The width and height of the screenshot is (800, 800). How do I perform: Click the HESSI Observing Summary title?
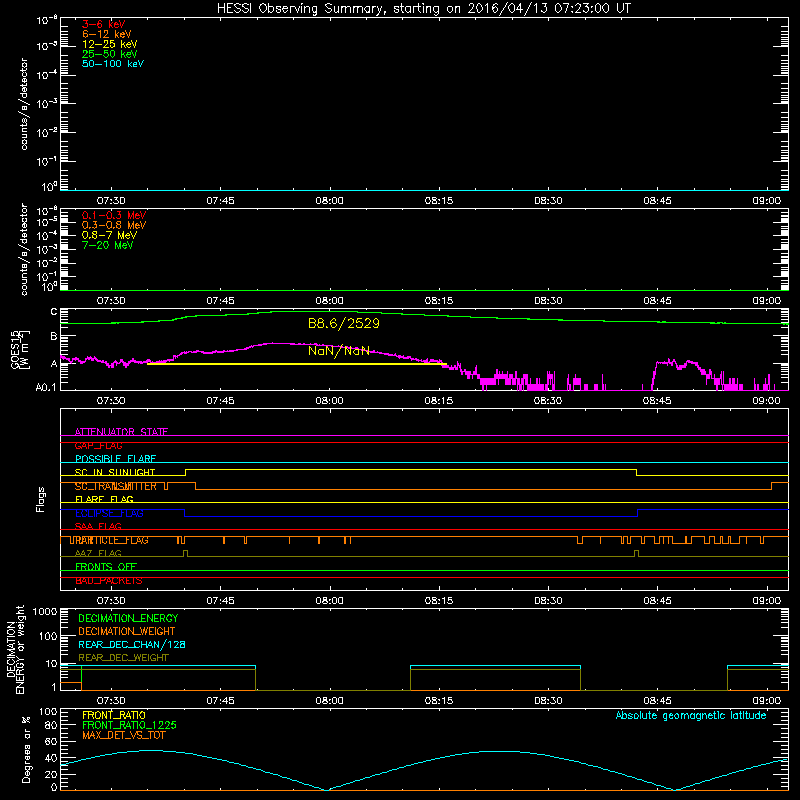pyautogui.click(x=424, y=8)
